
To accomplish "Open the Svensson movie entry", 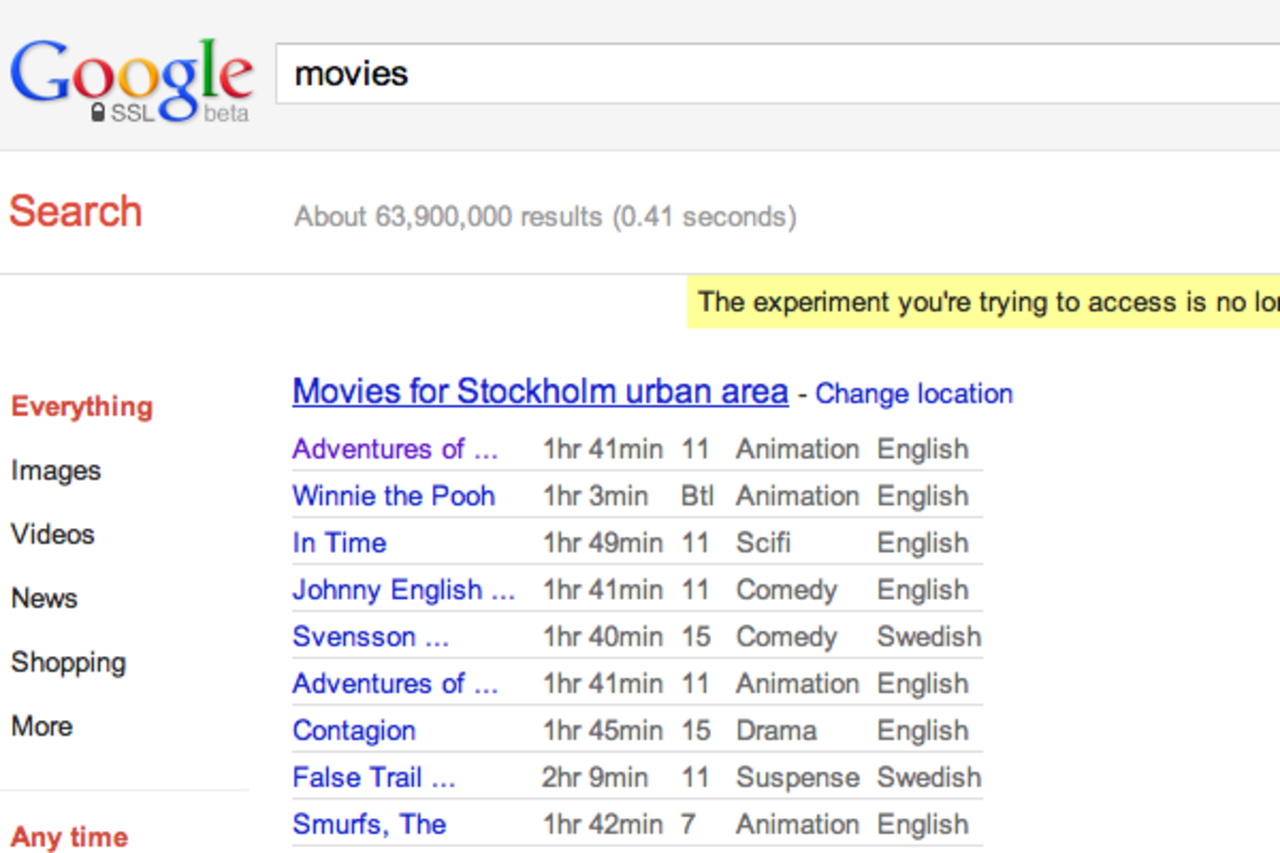I will pyautogui.click(x=371, y=637).
